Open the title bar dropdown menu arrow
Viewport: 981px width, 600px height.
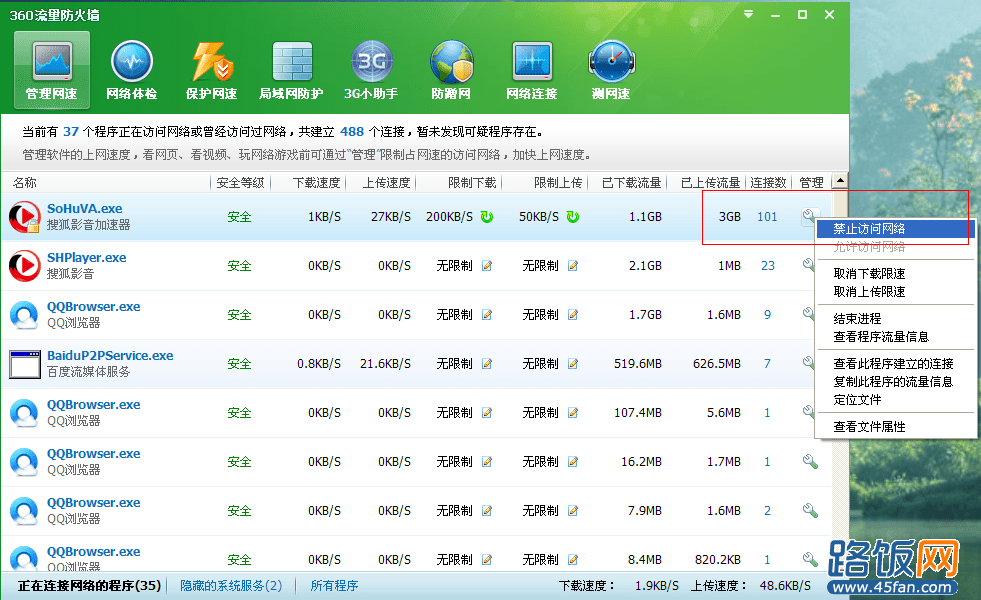pyautogui.click(x=748, y=14)
